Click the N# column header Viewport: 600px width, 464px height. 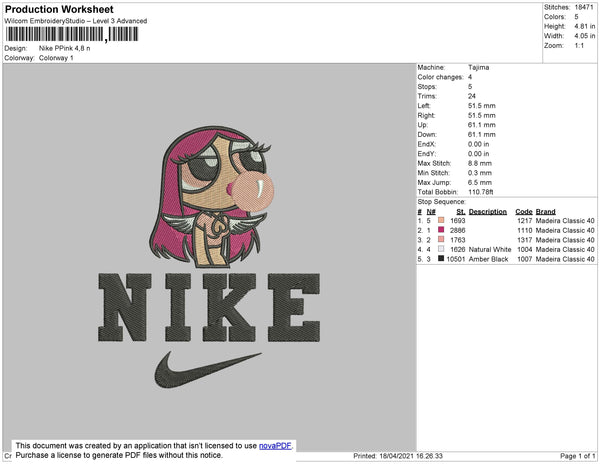(x=431, y=212)
